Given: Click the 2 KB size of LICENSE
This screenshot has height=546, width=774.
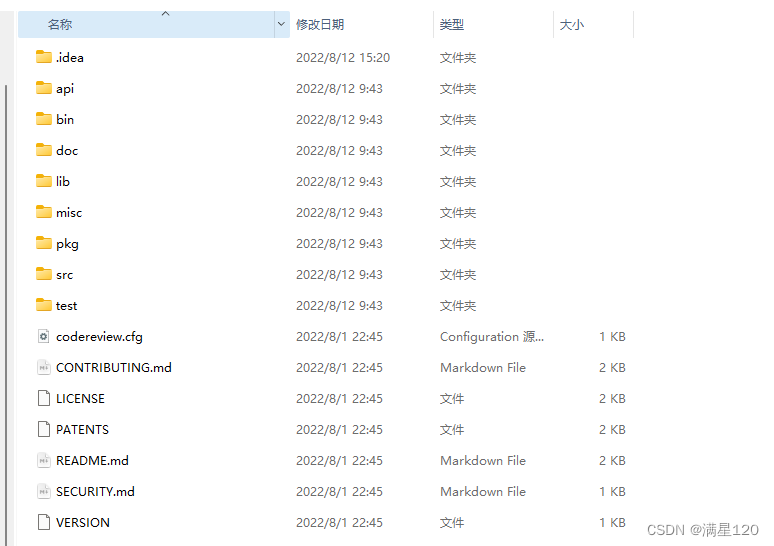Looking at the screenshot, I should pos(612,399).
